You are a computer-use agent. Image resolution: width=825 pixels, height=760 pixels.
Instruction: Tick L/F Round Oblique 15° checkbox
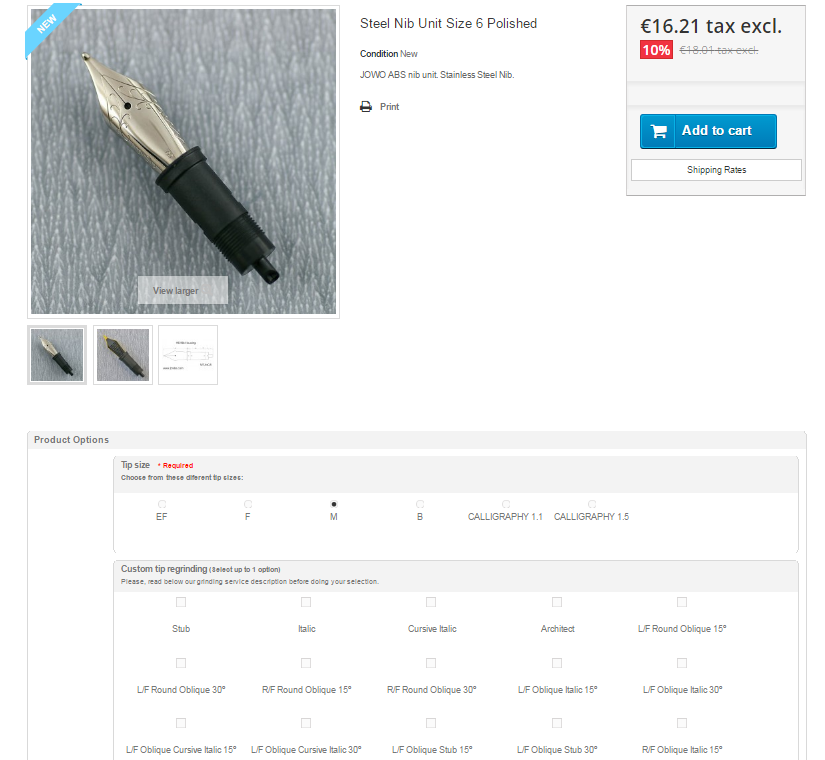[682, 602]
